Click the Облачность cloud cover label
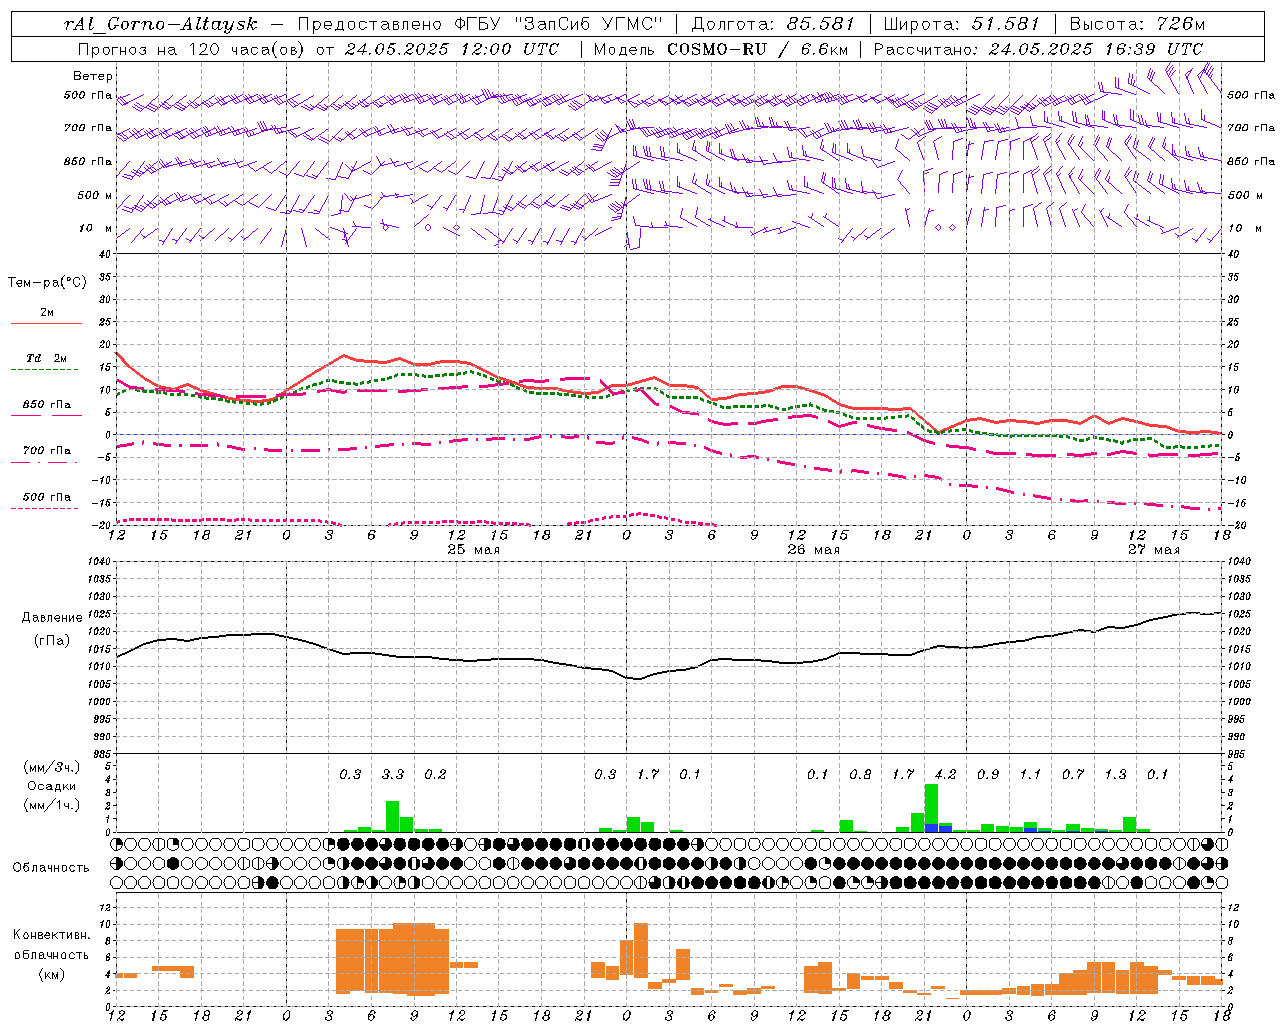Screen dimensions: 1280x1024 (x=51, y=868)
